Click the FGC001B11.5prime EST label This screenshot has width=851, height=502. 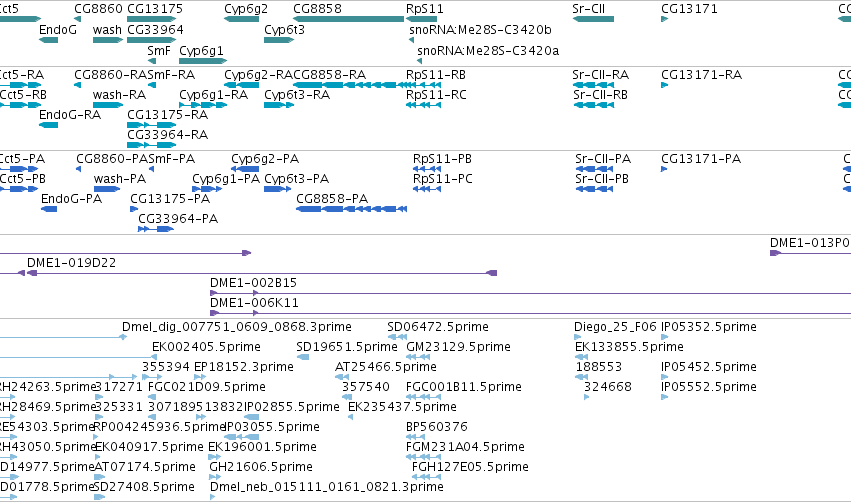click(x=463, y=387)
